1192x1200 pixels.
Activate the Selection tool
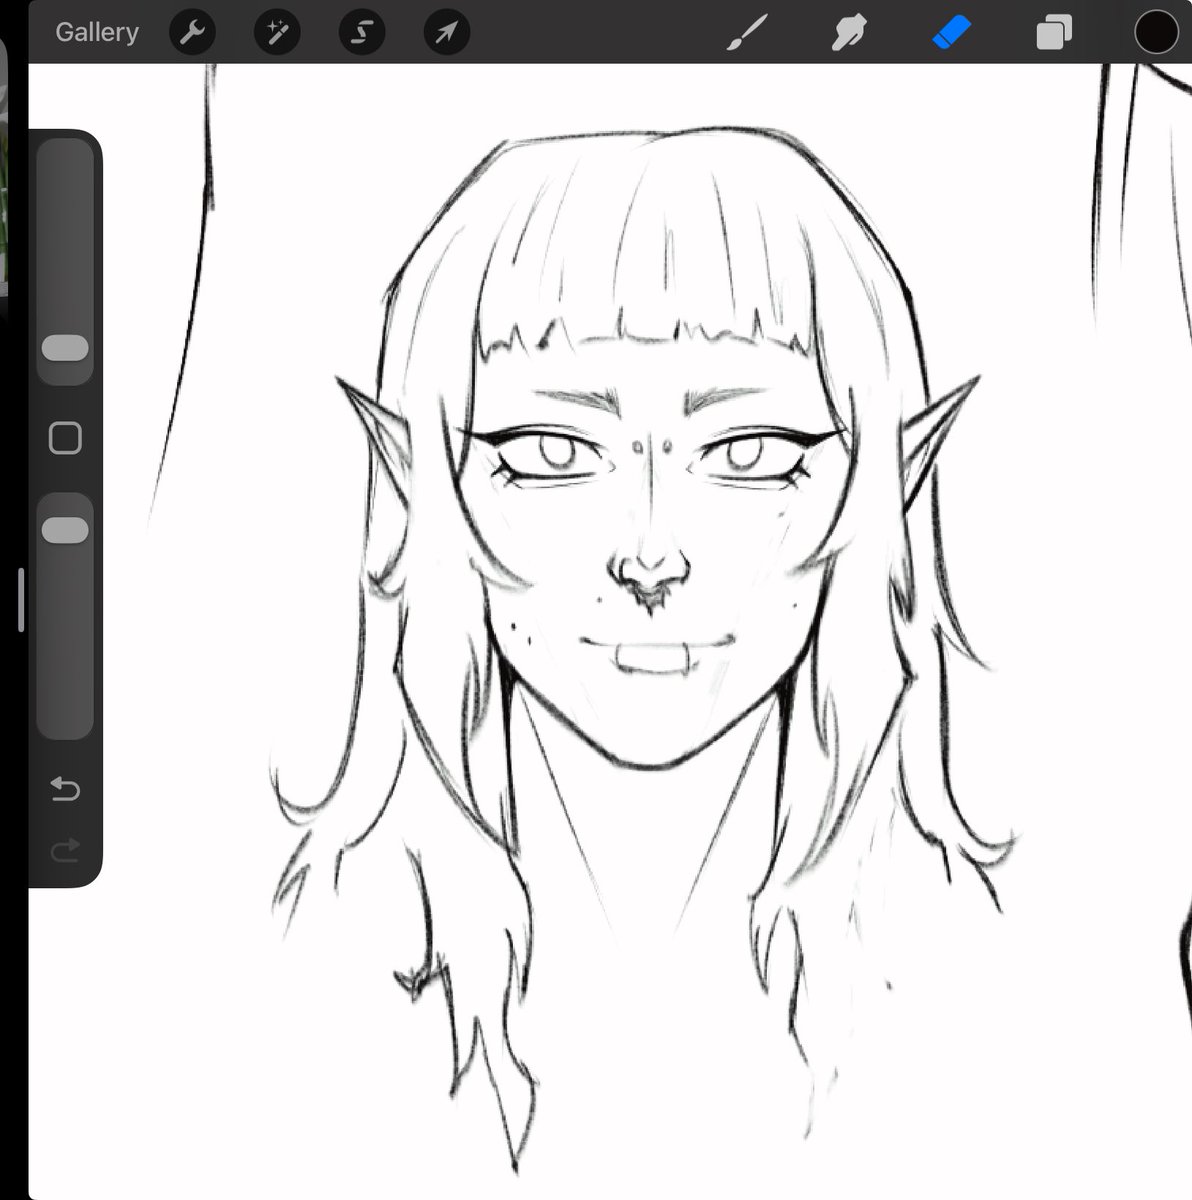point(362,32)
